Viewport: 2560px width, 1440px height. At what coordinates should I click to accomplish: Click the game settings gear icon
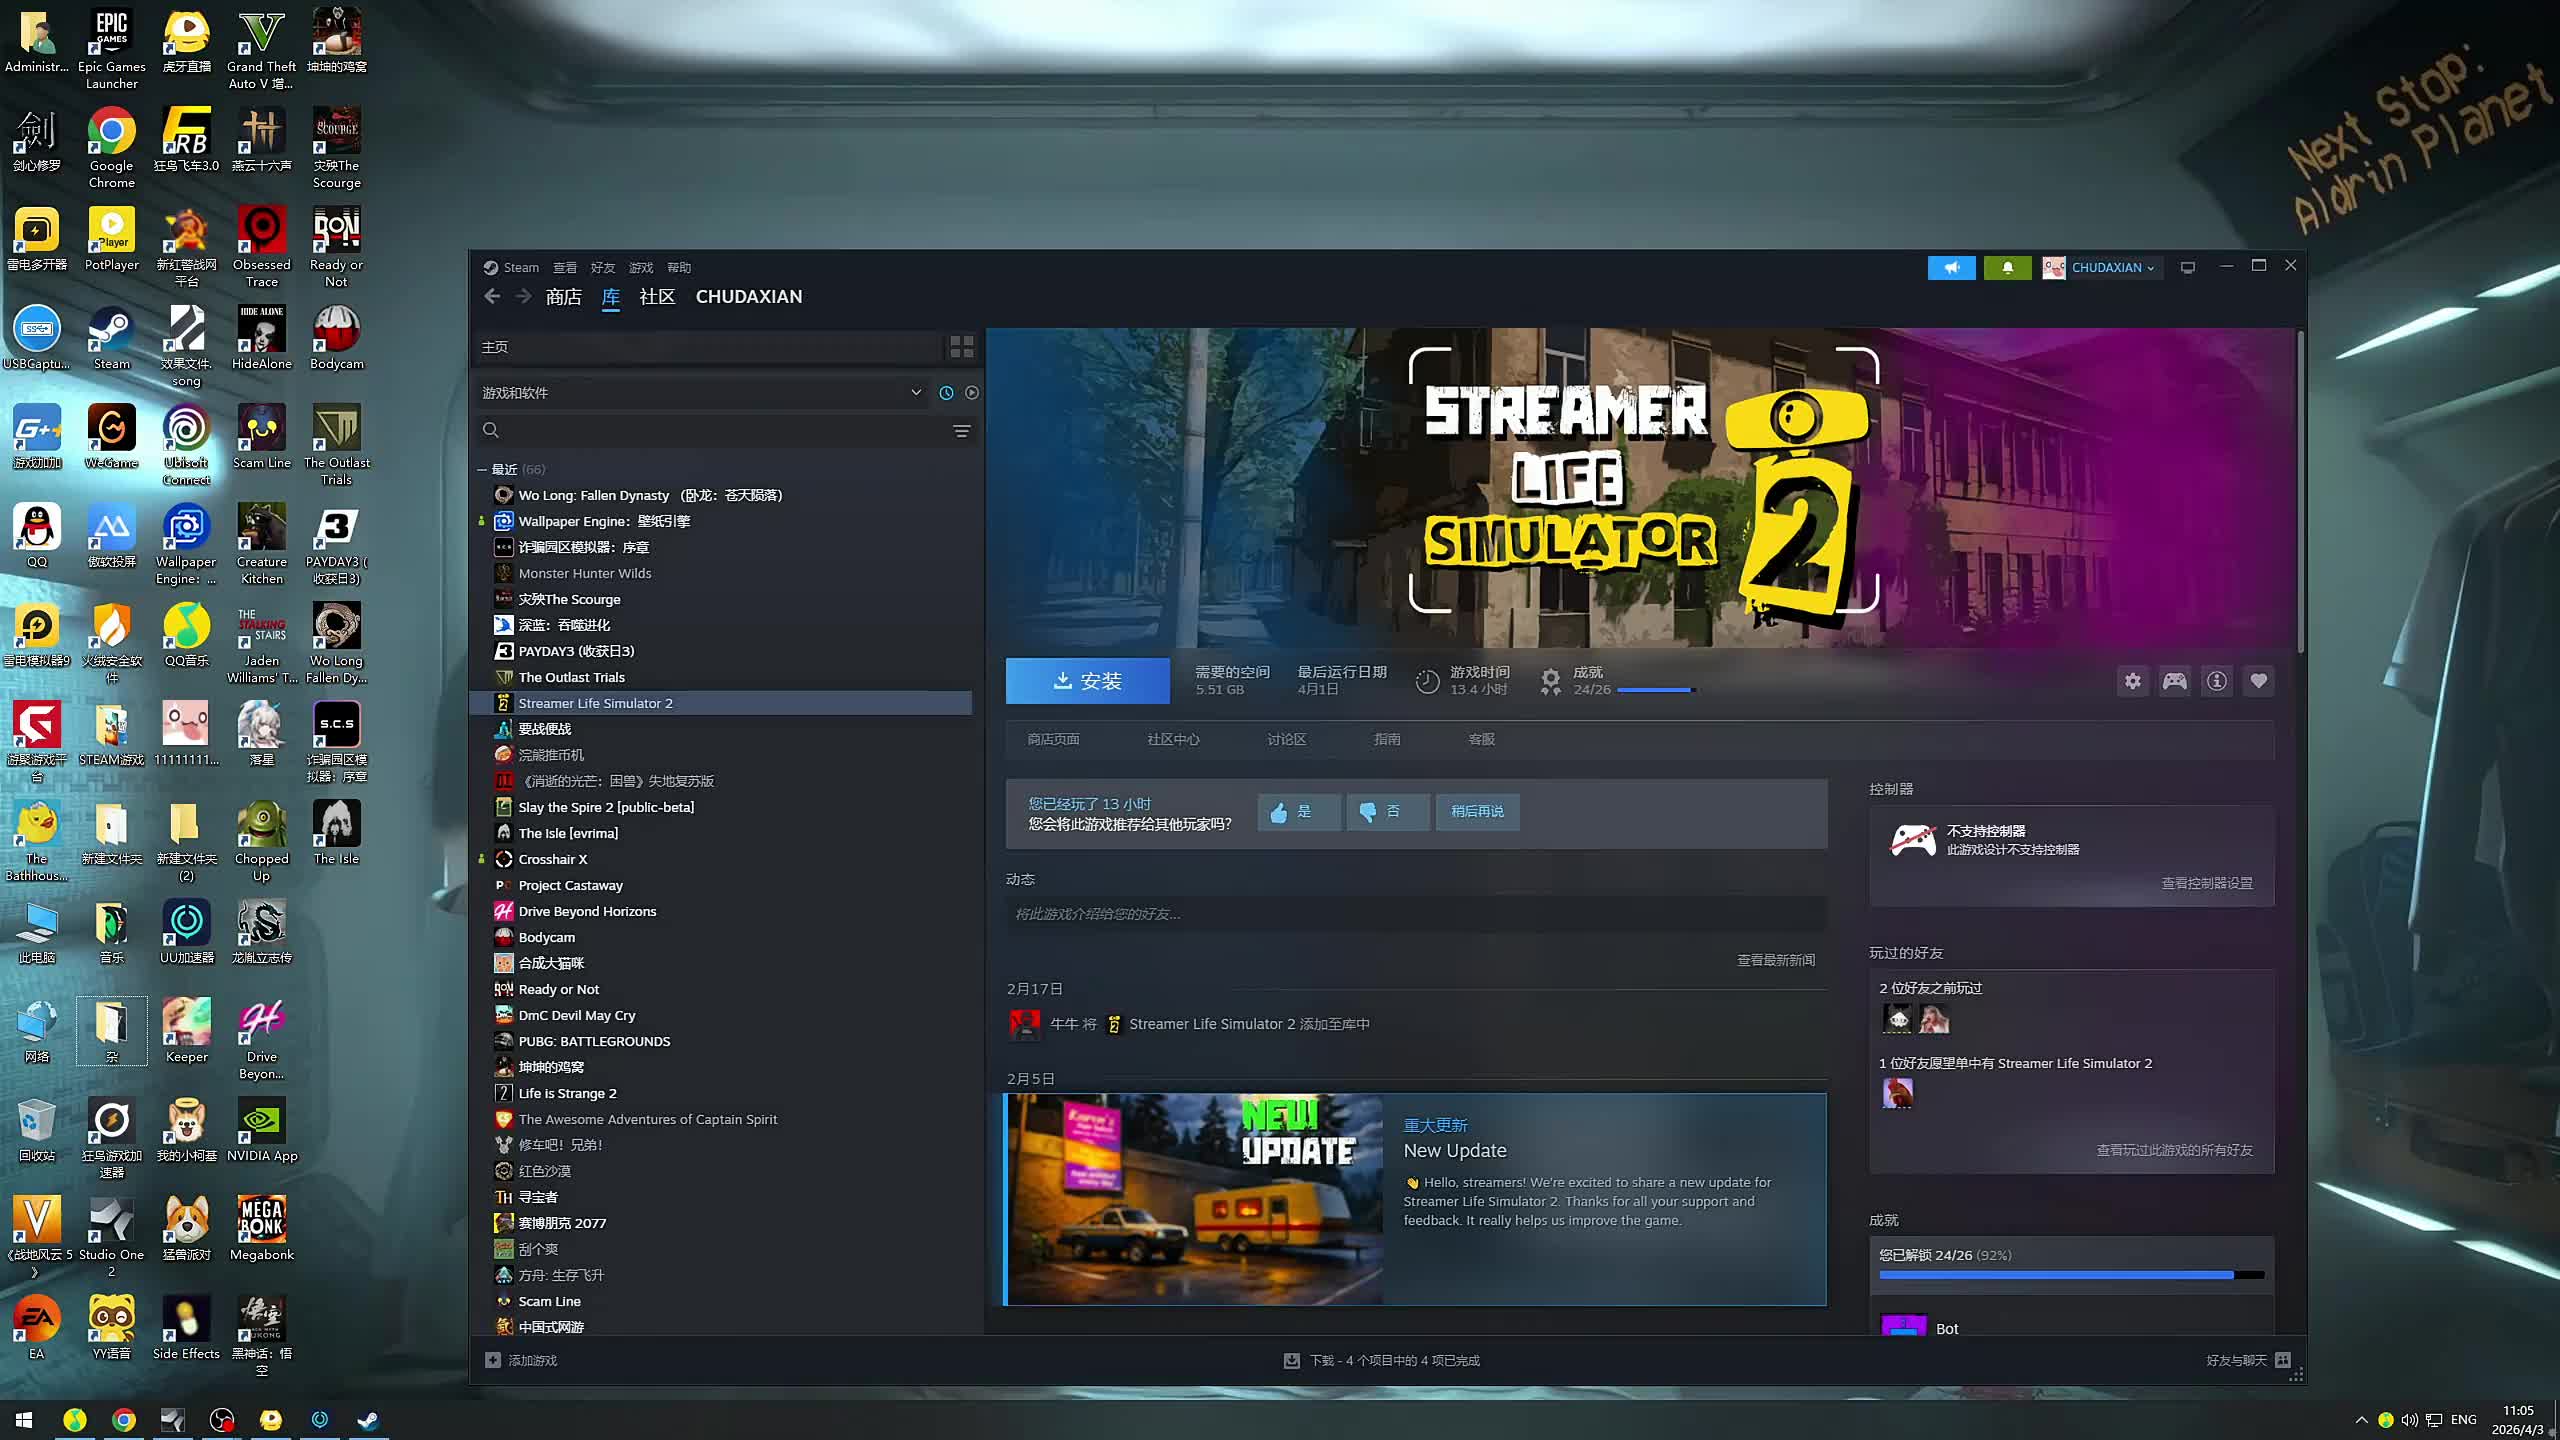pos(2132,681)
